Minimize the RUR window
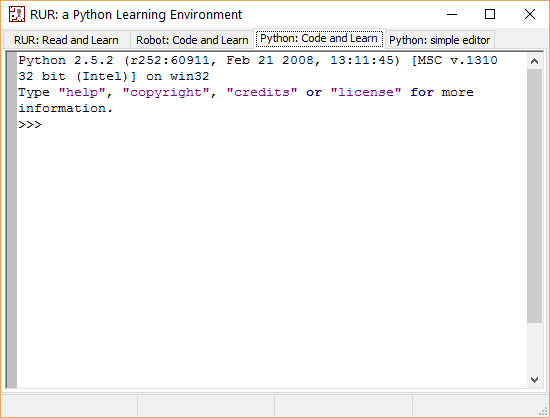Screen dimensions: 550x418 pos(452,14)
